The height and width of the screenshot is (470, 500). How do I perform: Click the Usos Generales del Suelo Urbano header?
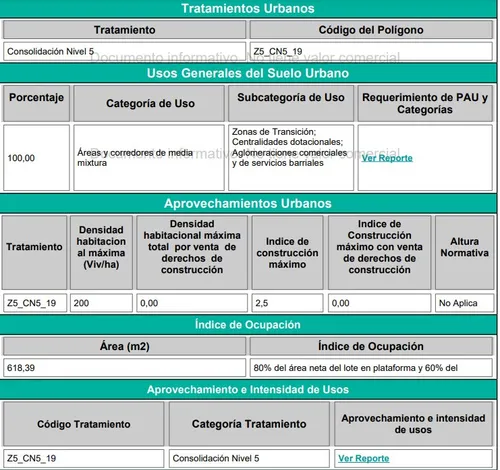pyautogui.click(x=248, y=73)
